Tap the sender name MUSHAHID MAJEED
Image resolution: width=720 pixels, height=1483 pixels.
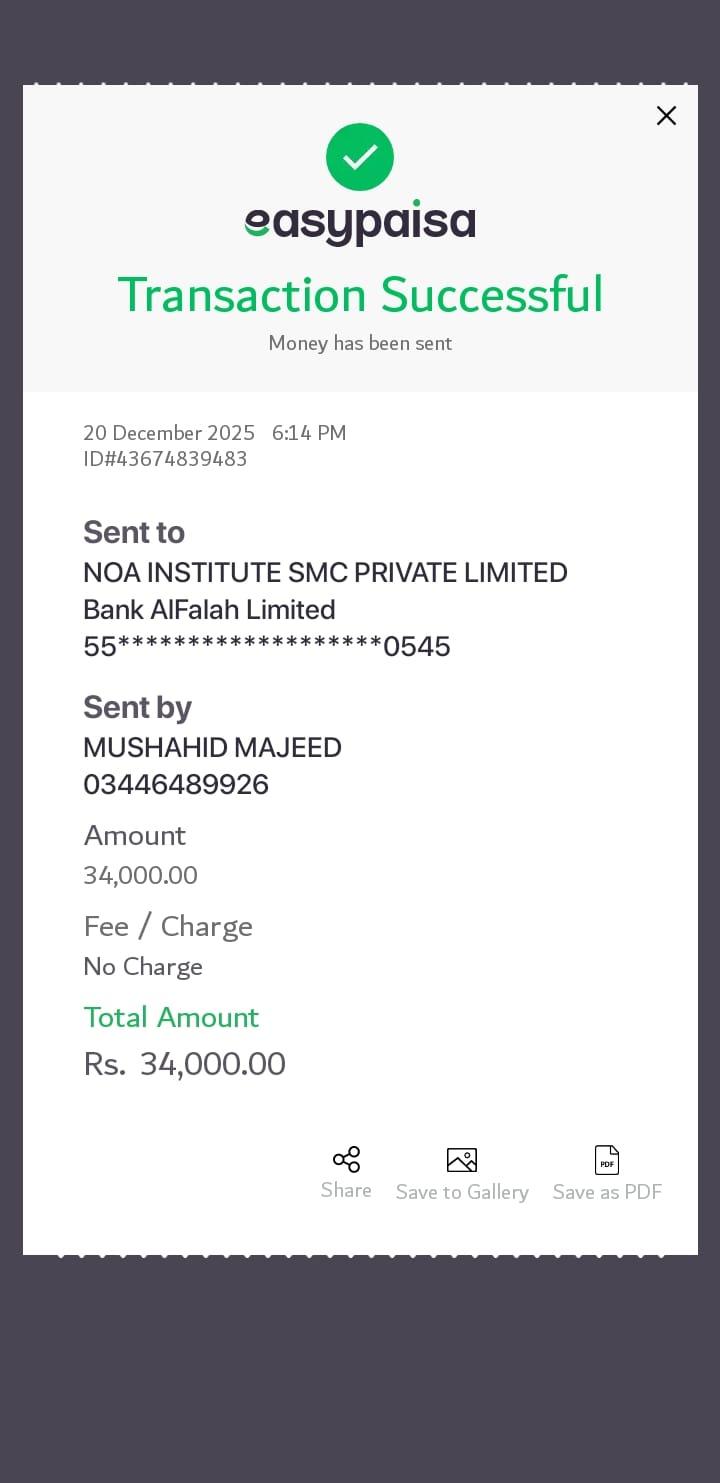[x=212, y=748]
